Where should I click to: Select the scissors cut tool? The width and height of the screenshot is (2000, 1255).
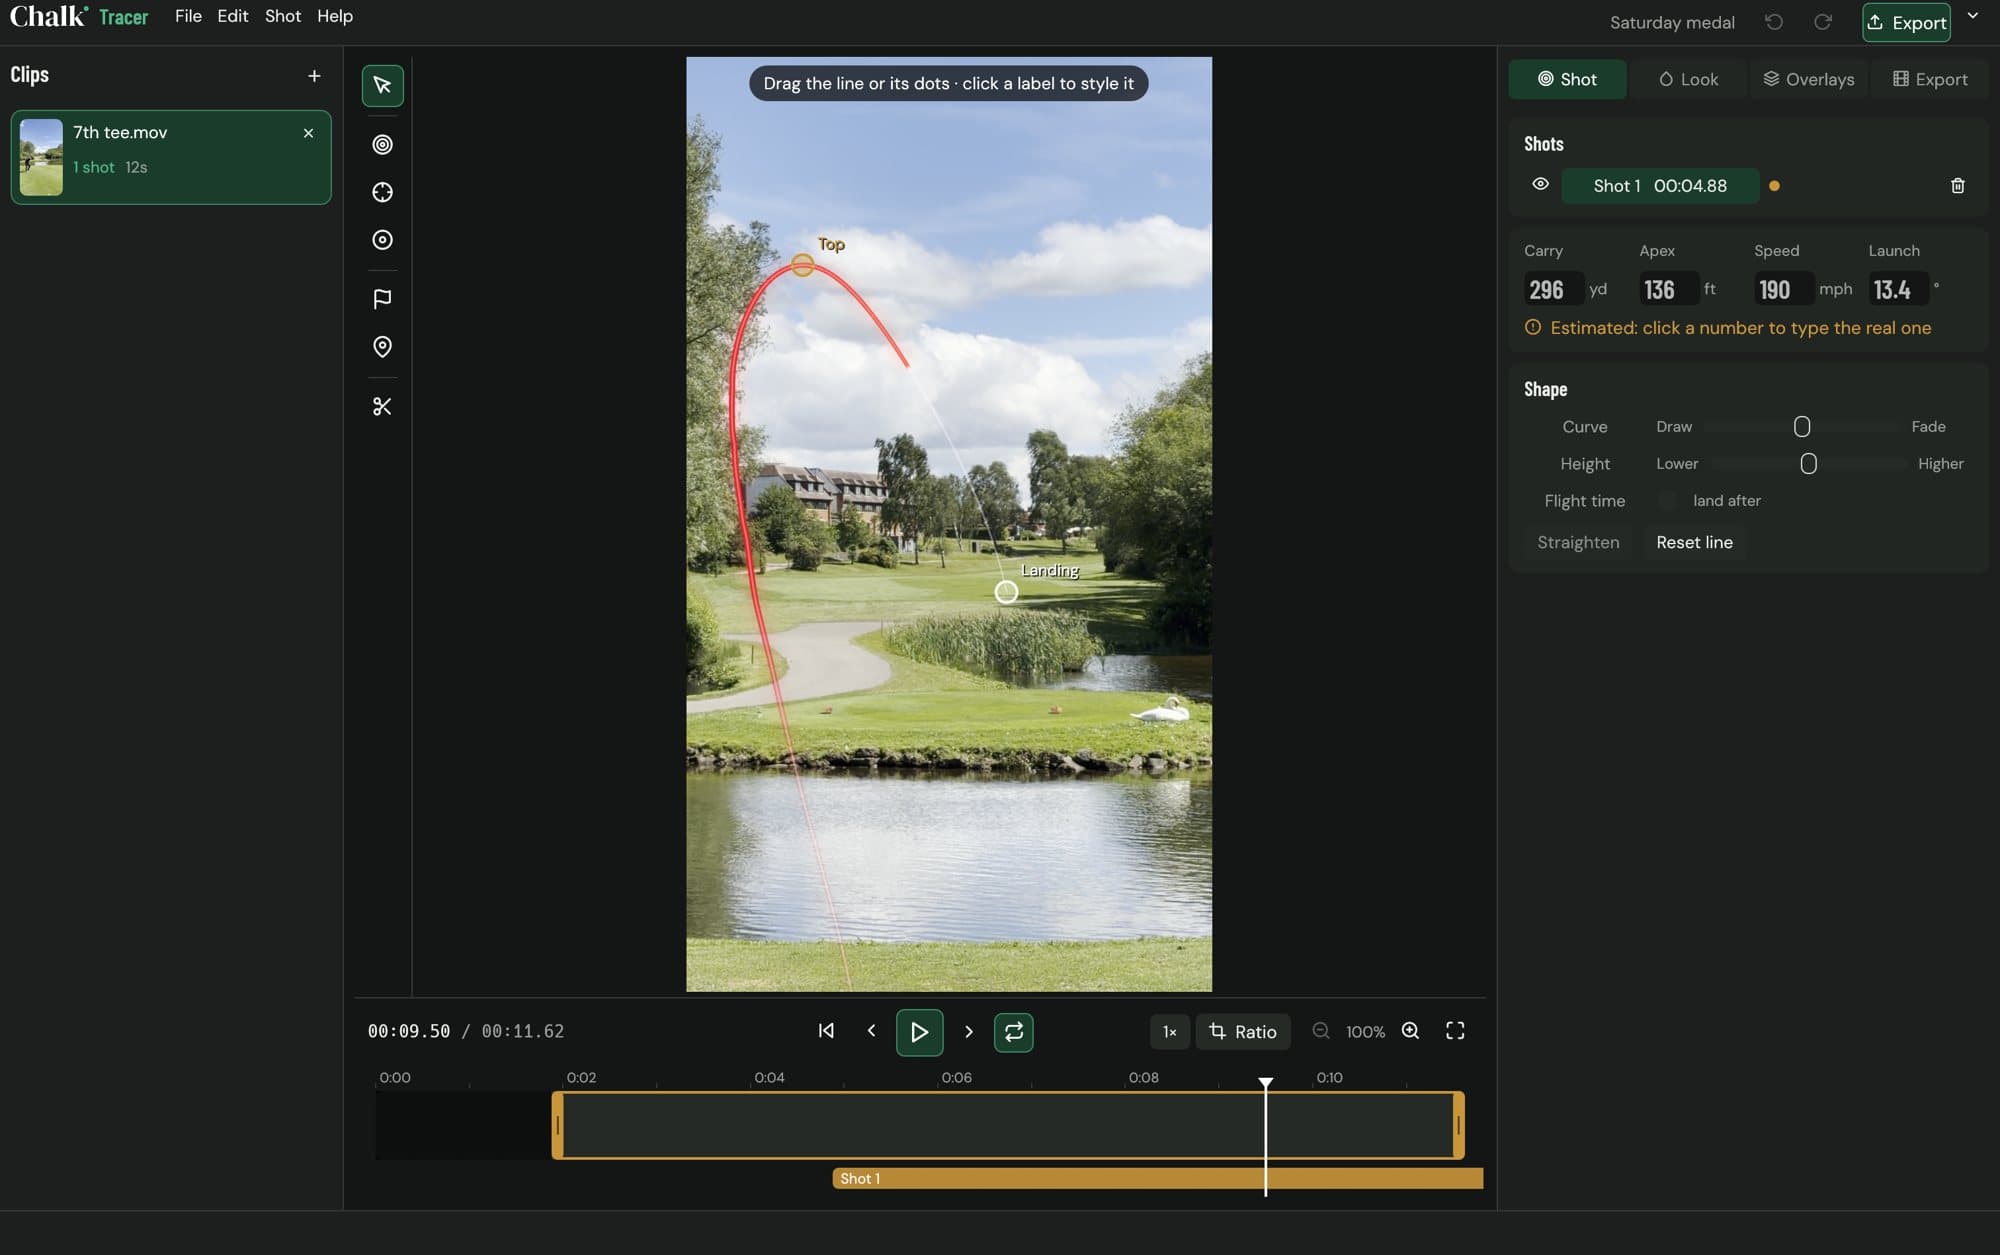click(382, 406)
